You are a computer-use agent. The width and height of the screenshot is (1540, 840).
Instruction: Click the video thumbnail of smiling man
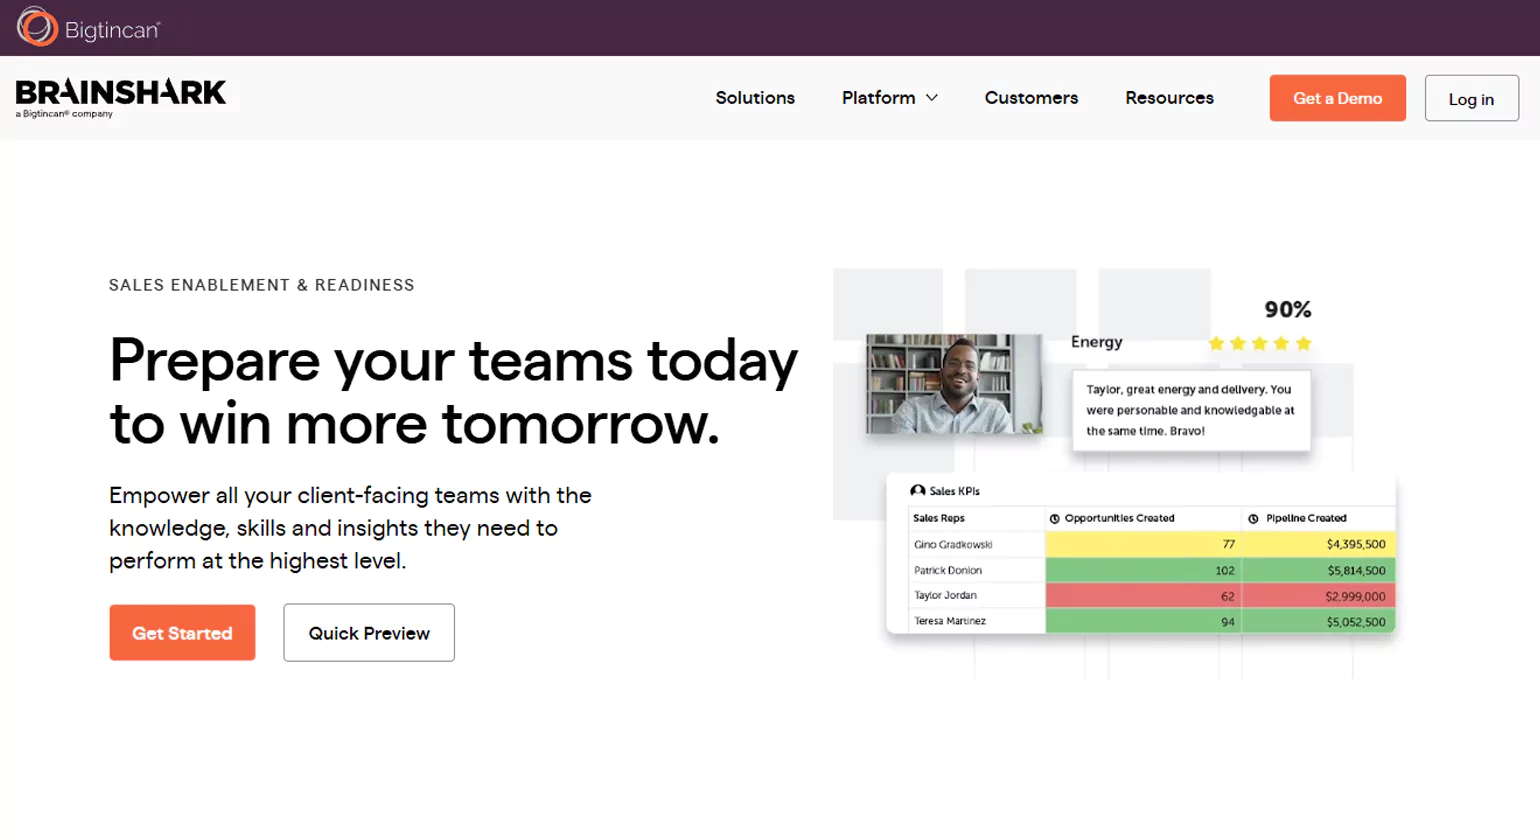click(x=953, y=384)
